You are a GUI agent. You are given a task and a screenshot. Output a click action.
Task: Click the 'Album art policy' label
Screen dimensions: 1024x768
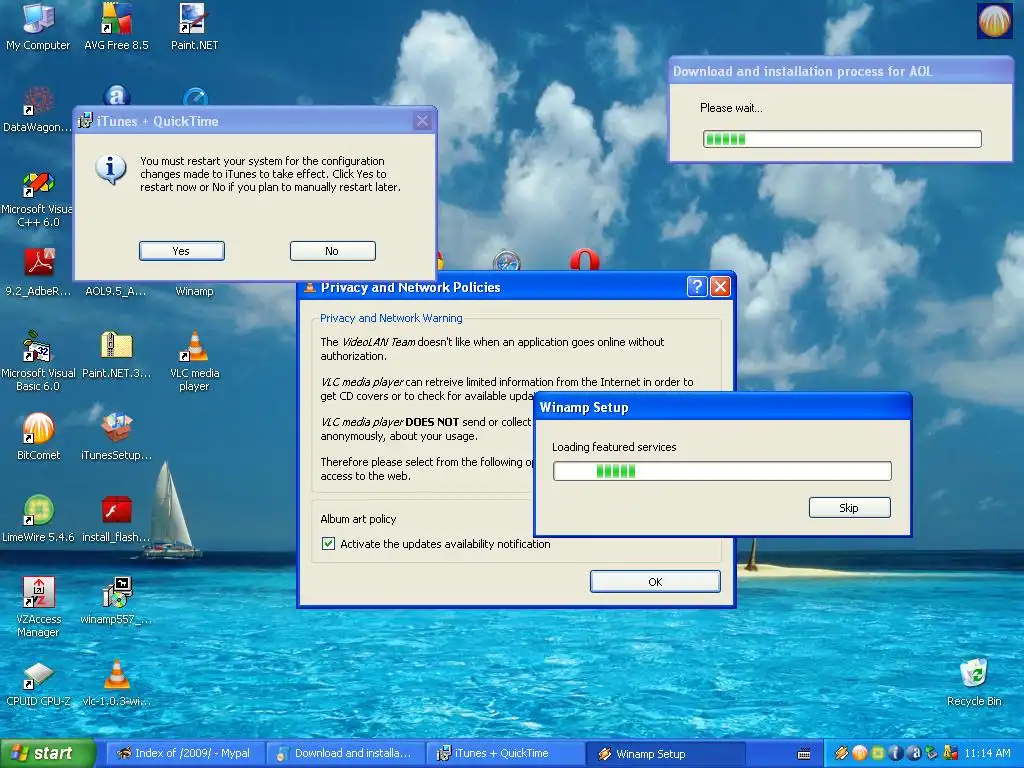click(358, 519)
